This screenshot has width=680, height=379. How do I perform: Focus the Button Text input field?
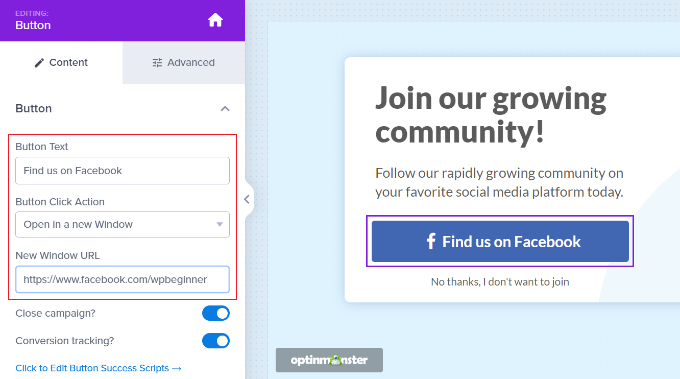[x=122, y=171]
